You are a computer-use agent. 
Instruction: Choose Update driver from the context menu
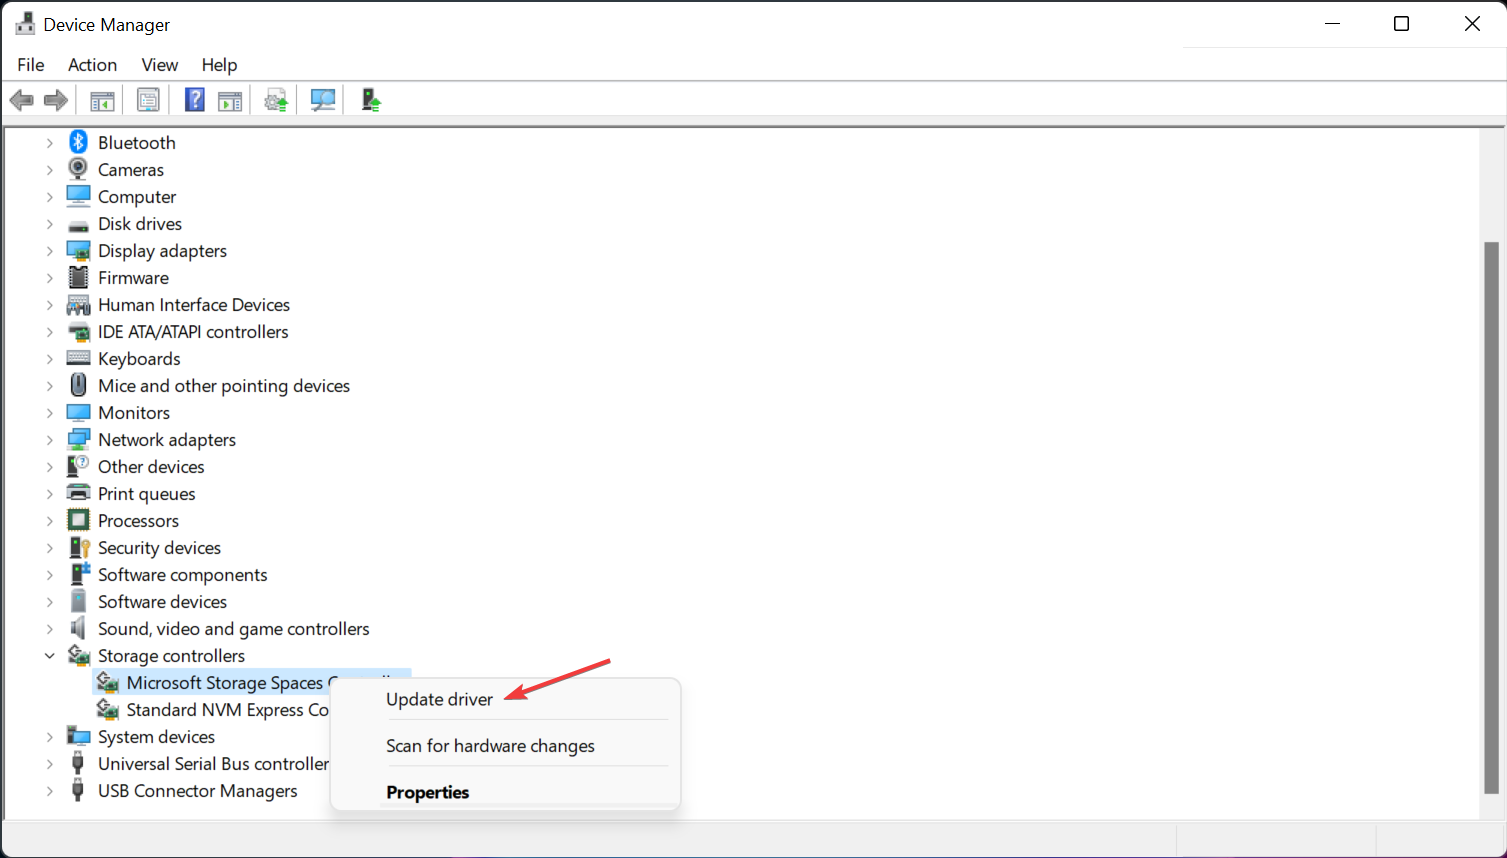439,699
